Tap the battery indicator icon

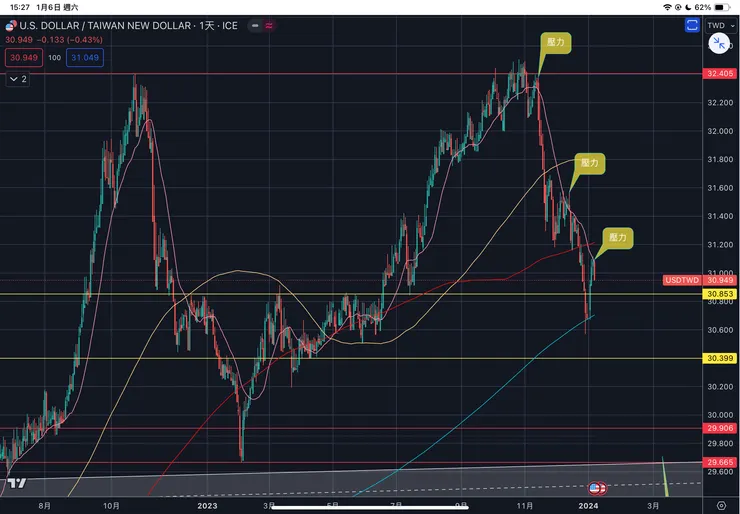(722, 7)
